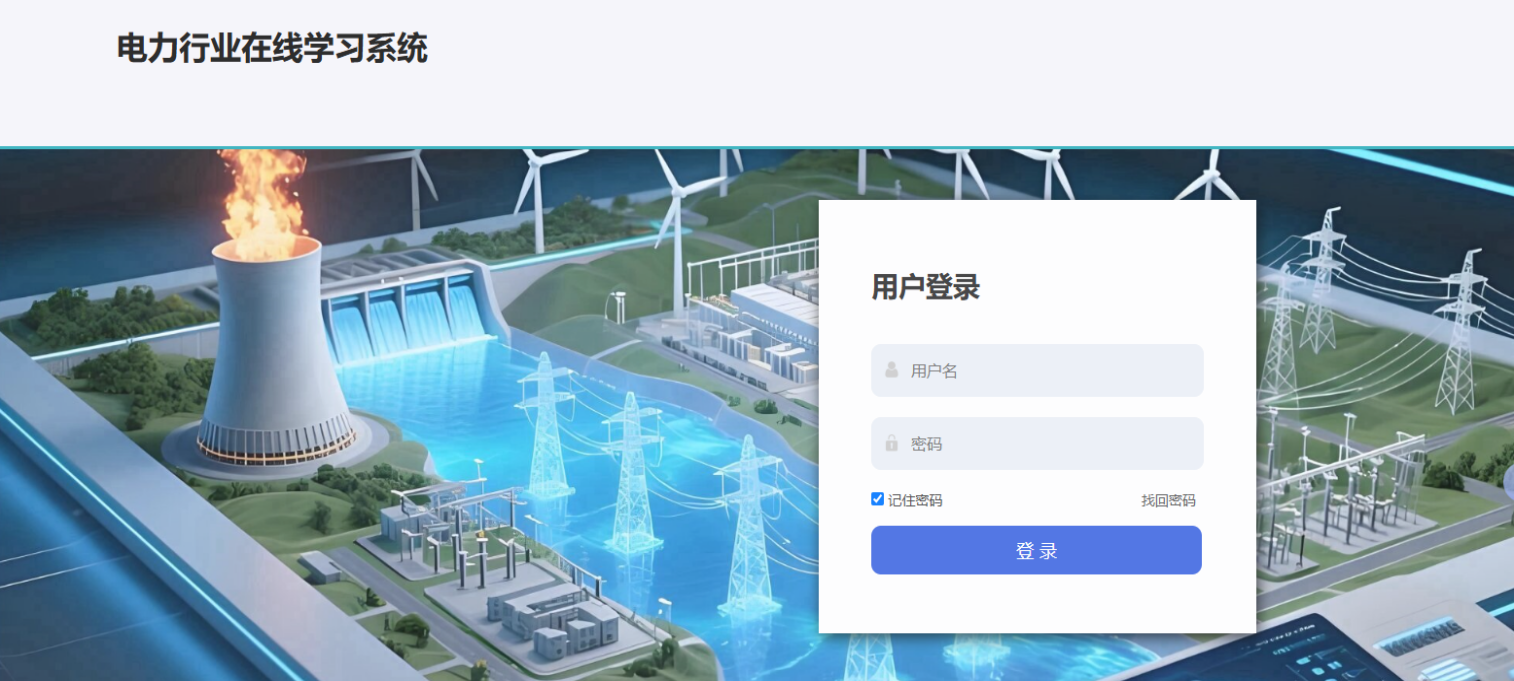Click the teal divider line under header
Viewport: 1514px width, 681px height.
coord(757,147)
